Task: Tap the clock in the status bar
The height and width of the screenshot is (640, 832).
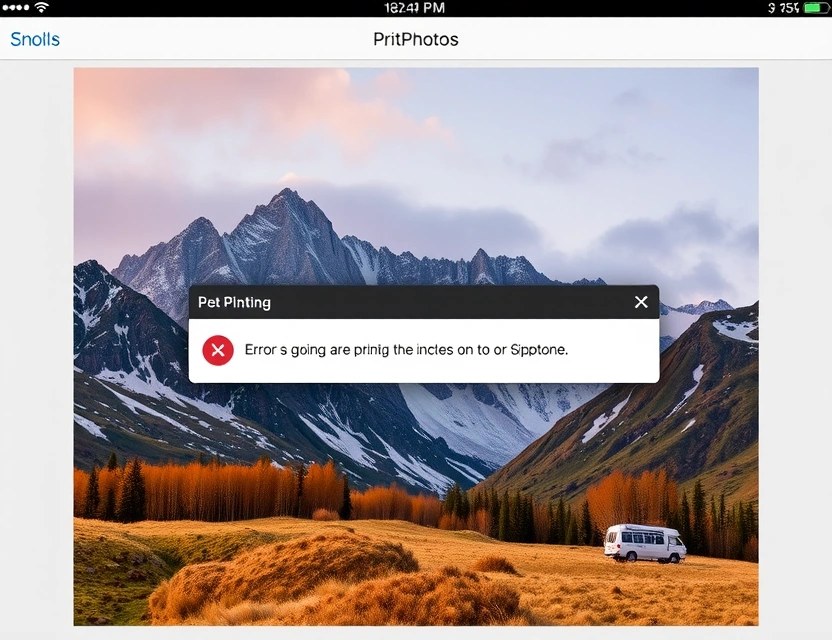Action: click(x=414, y=8)
